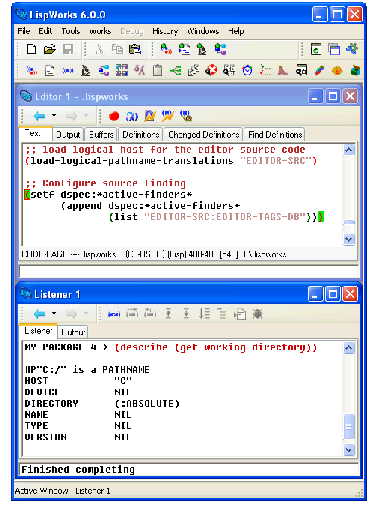Click the Paste clipboard icon in main toolbar

pos(135,50)
